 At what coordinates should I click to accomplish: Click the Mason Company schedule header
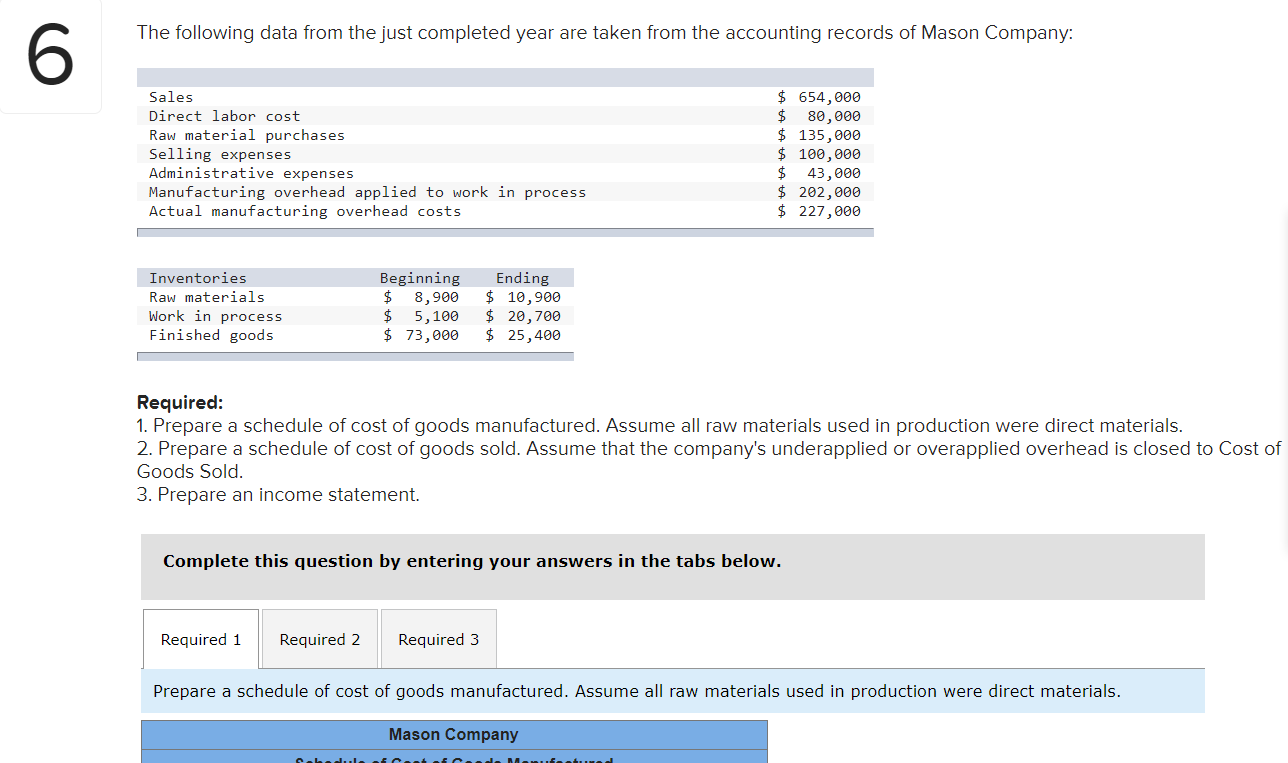pos(454,735)
